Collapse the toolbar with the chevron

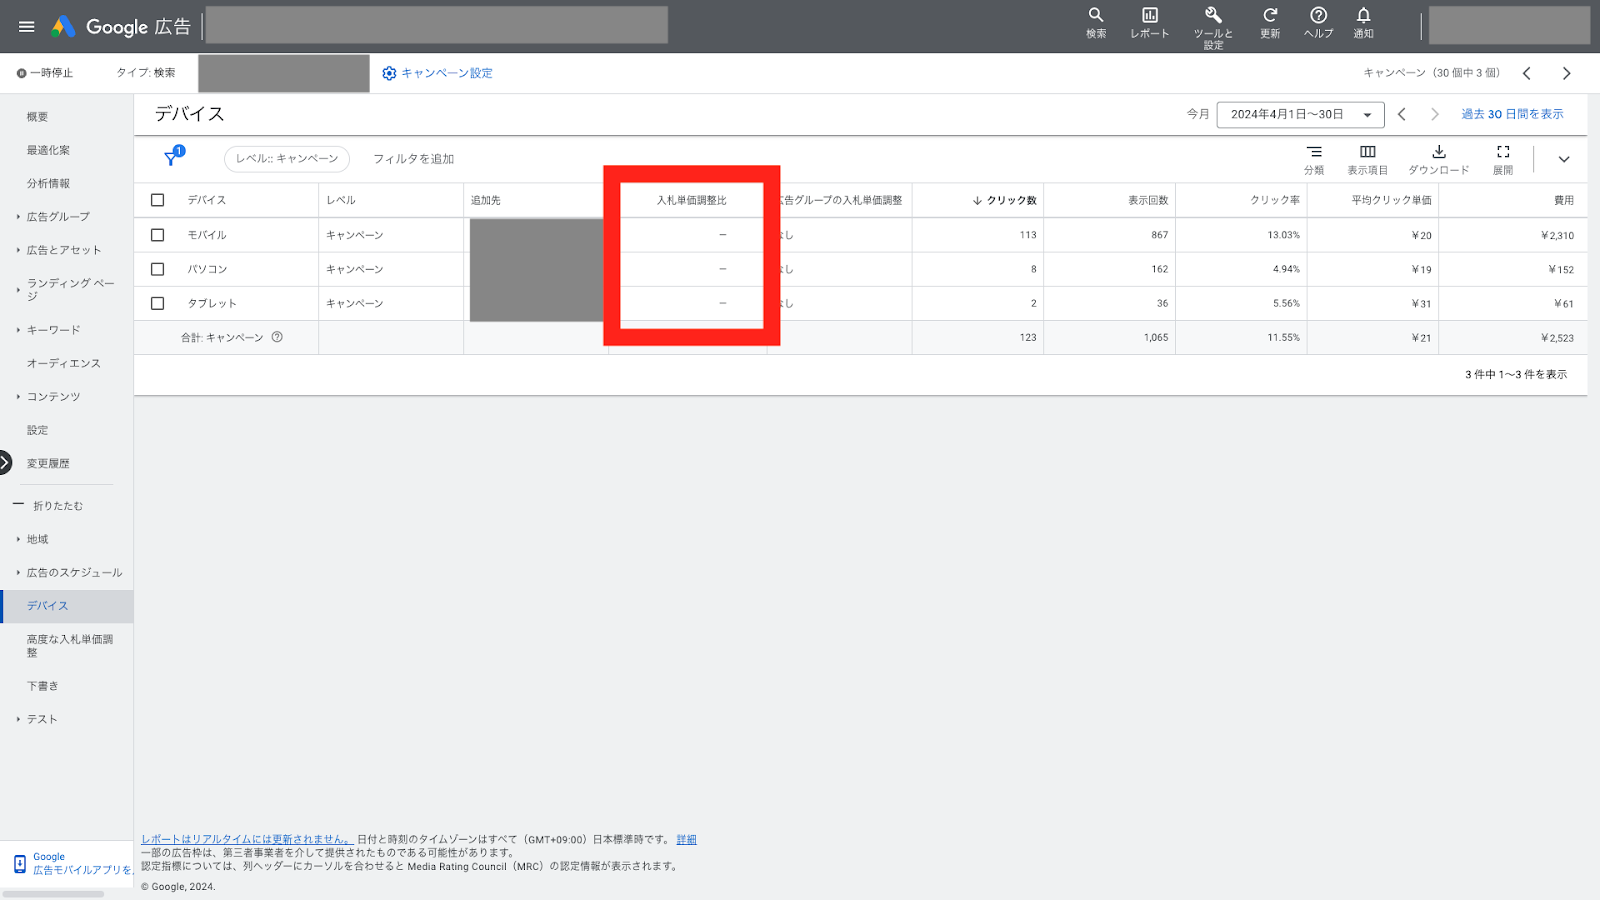1564,159
